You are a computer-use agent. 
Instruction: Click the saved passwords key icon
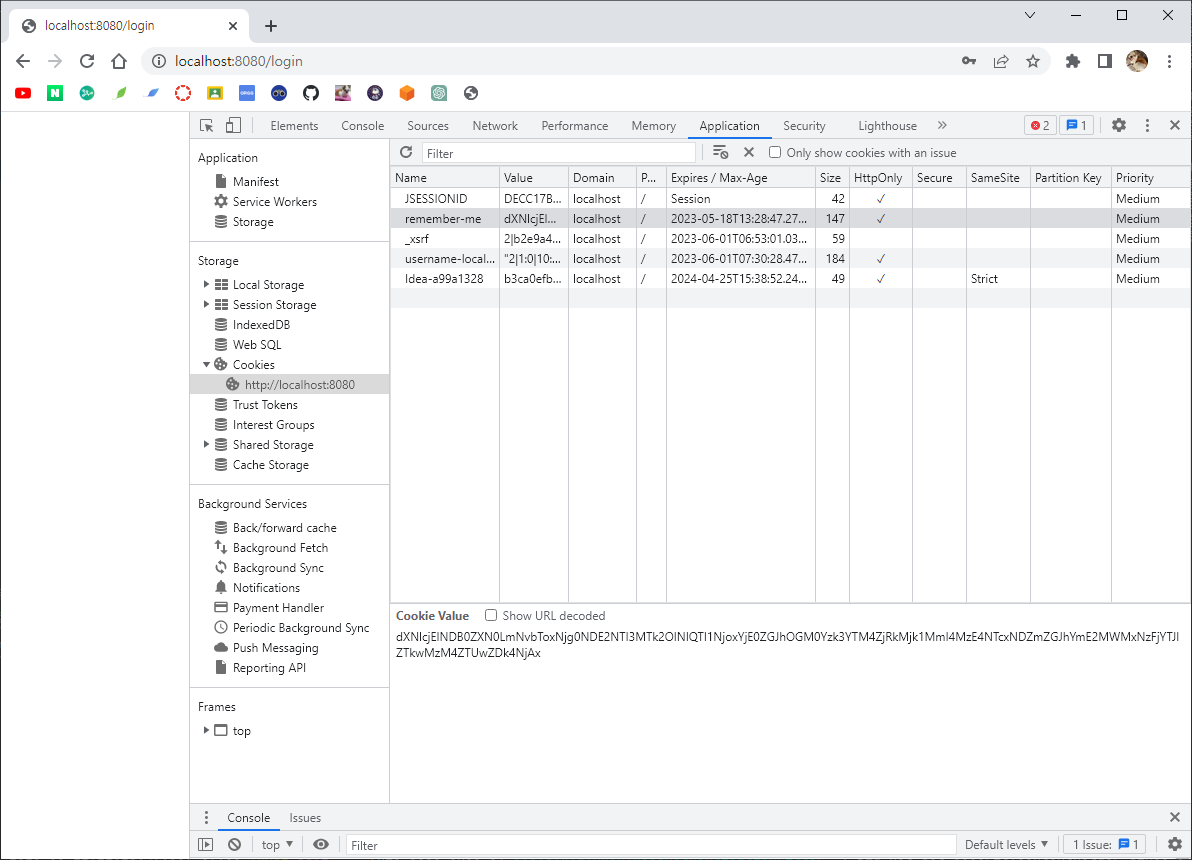coord(968,61)
